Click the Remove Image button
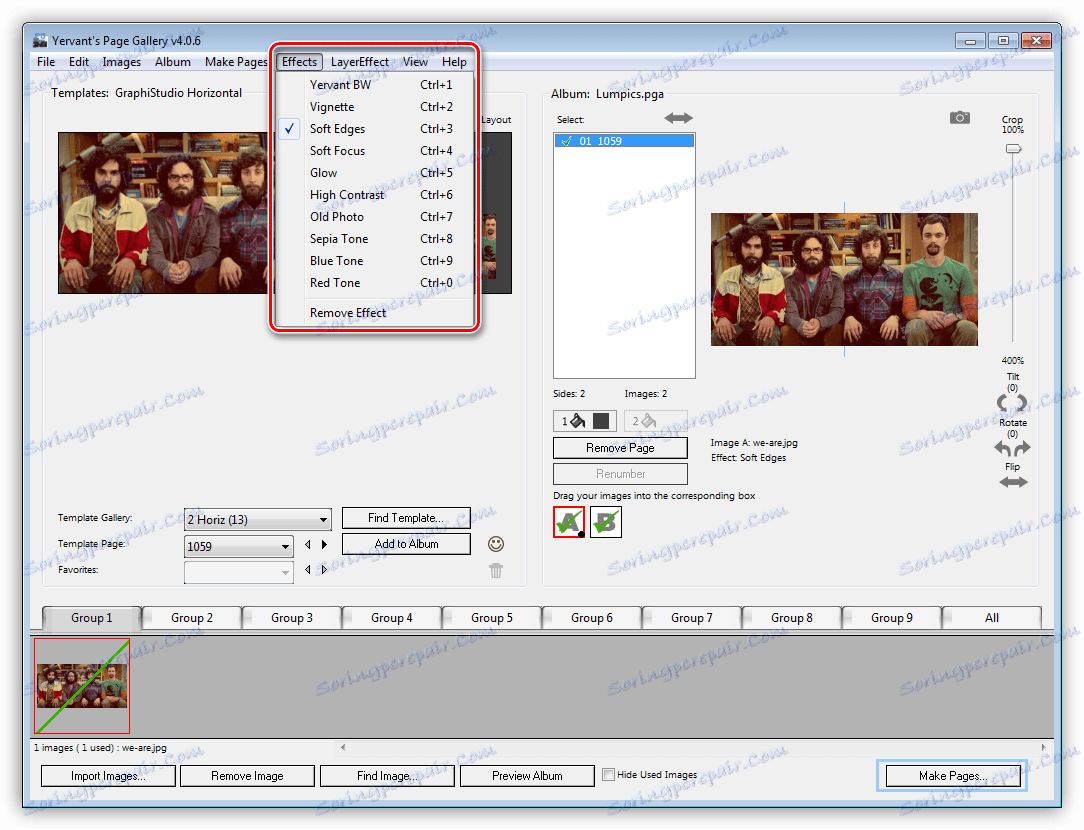 (247, 776)
